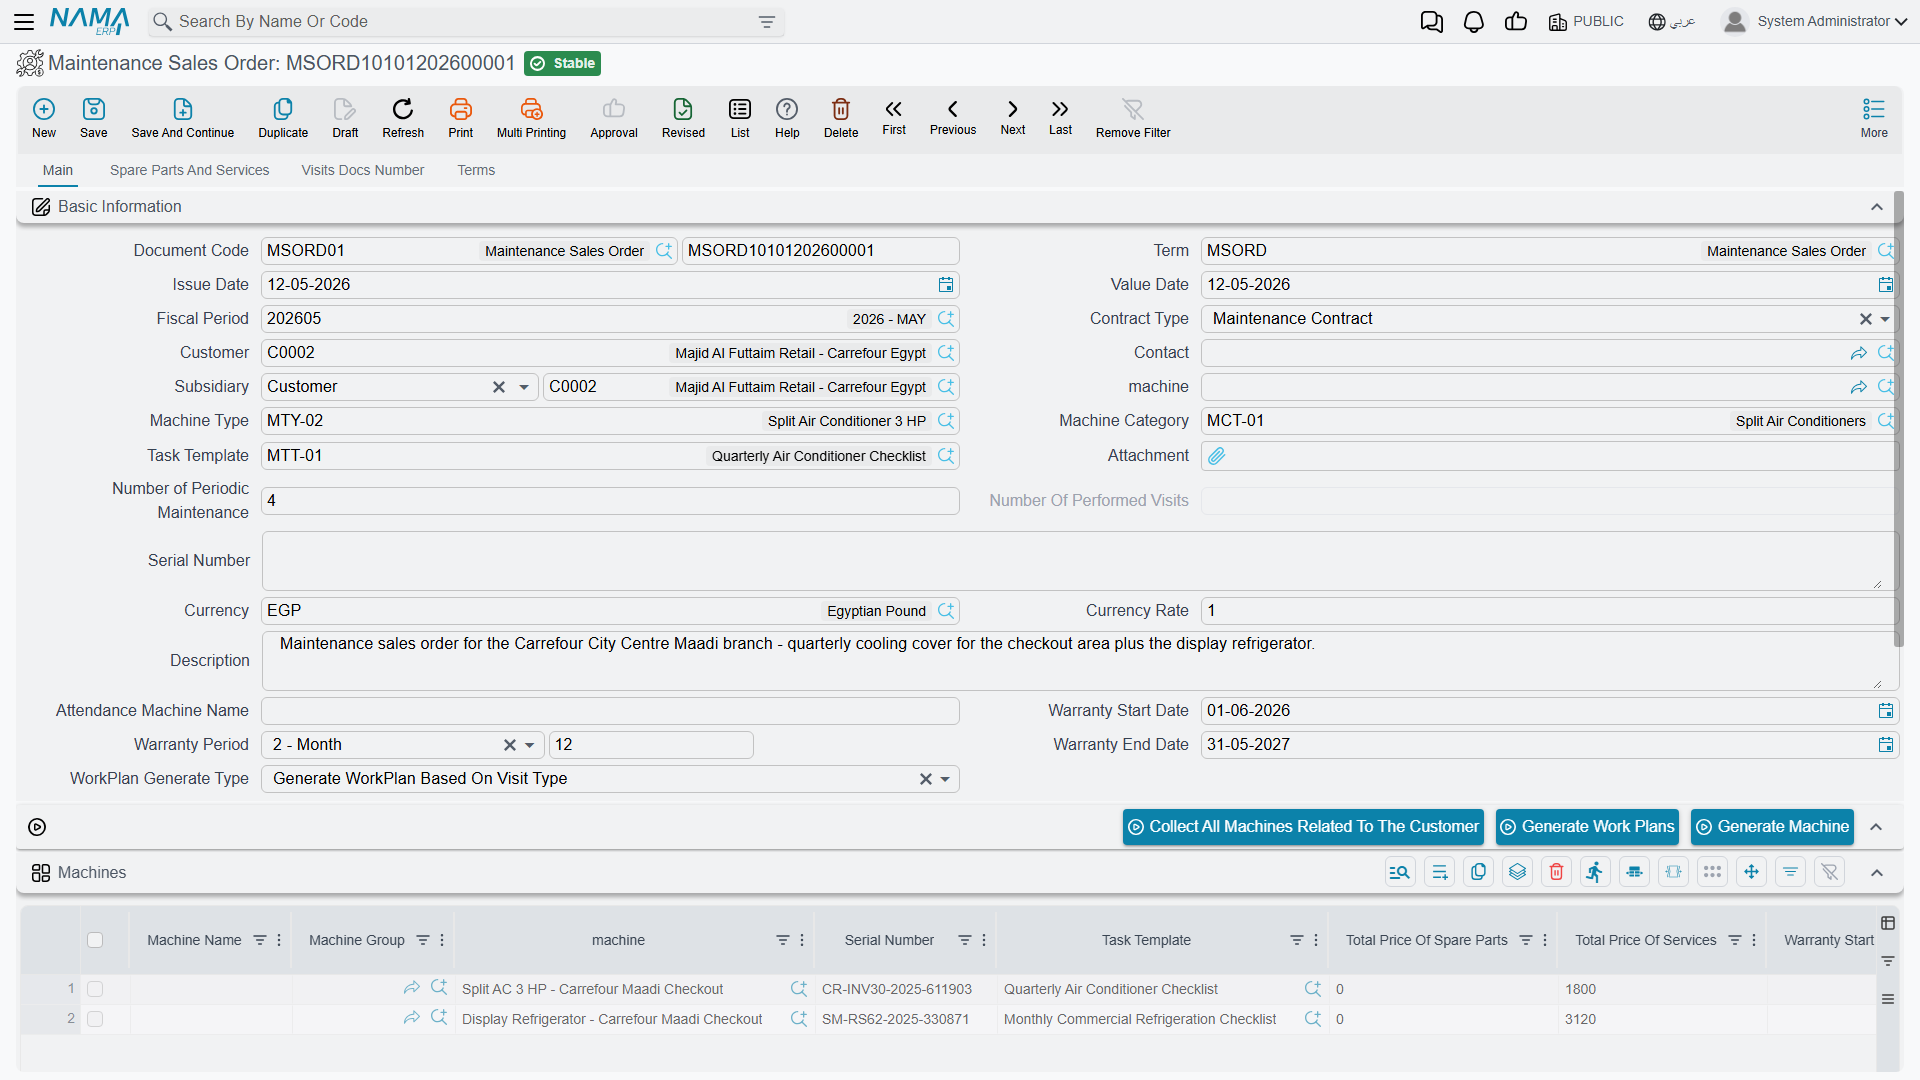Collapse the Basic Information section
Screen dimensions: 1920x1080
pyautogui.click(x=1877, y=207)
